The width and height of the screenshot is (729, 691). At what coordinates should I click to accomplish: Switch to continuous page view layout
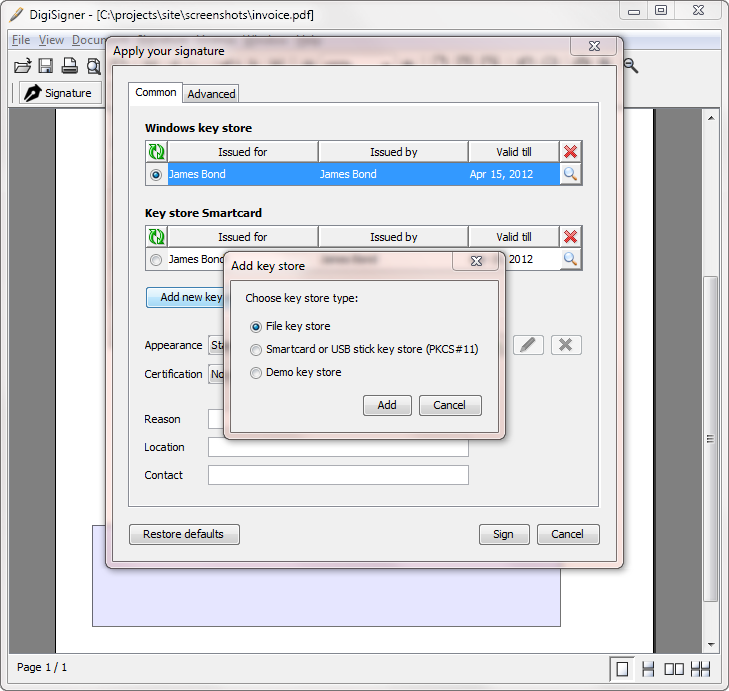coord(648,670)
